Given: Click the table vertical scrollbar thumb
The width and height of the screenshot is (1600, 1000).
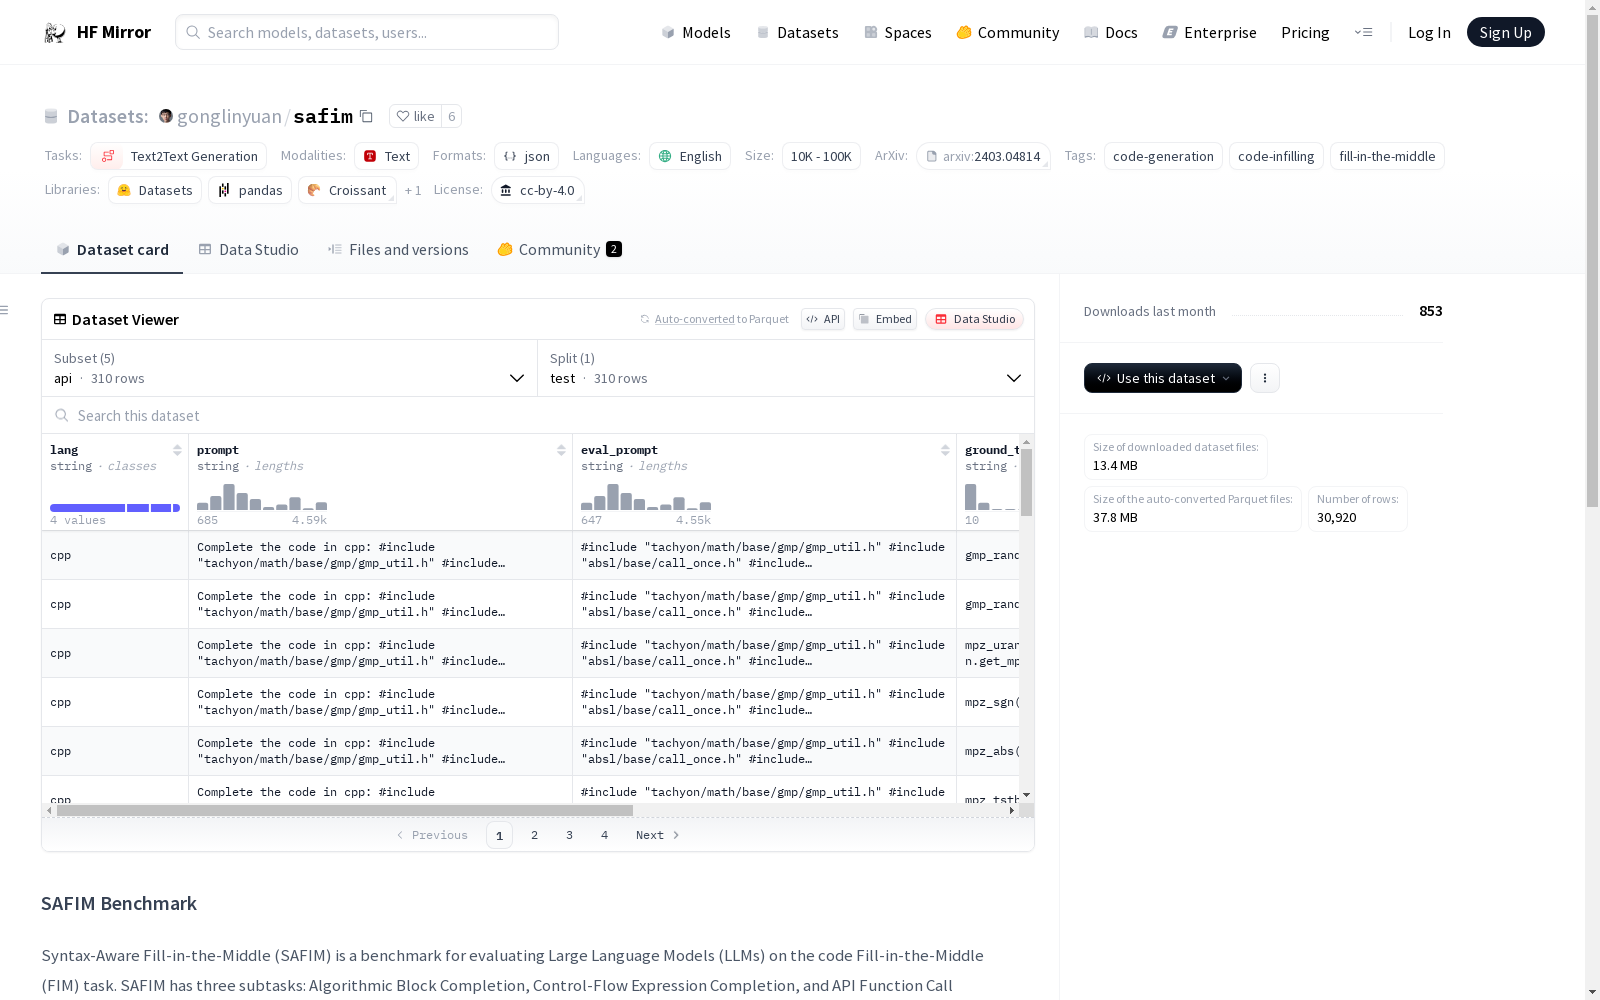Looking at the screenshot, I should 1026,482.
